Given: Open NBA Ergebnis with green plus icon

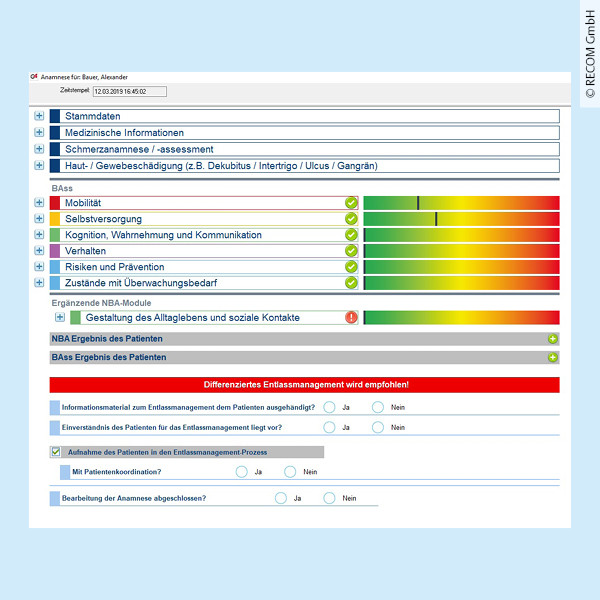Looking at the screenshot, I should tap(553, 339).
